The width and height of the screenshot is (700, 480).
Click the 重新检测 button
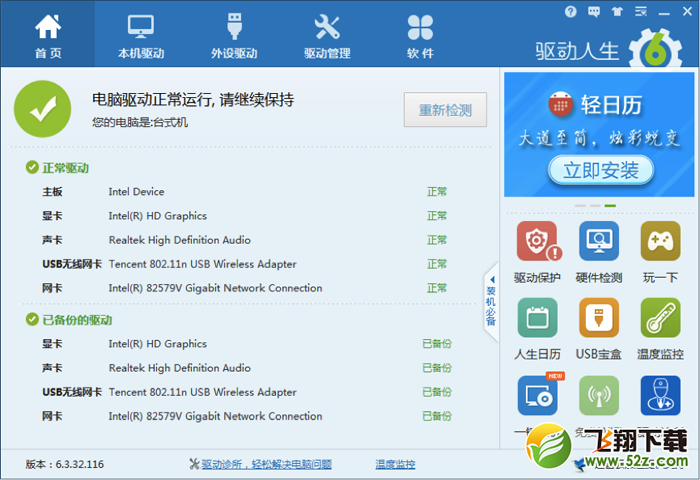pos(445,110)
